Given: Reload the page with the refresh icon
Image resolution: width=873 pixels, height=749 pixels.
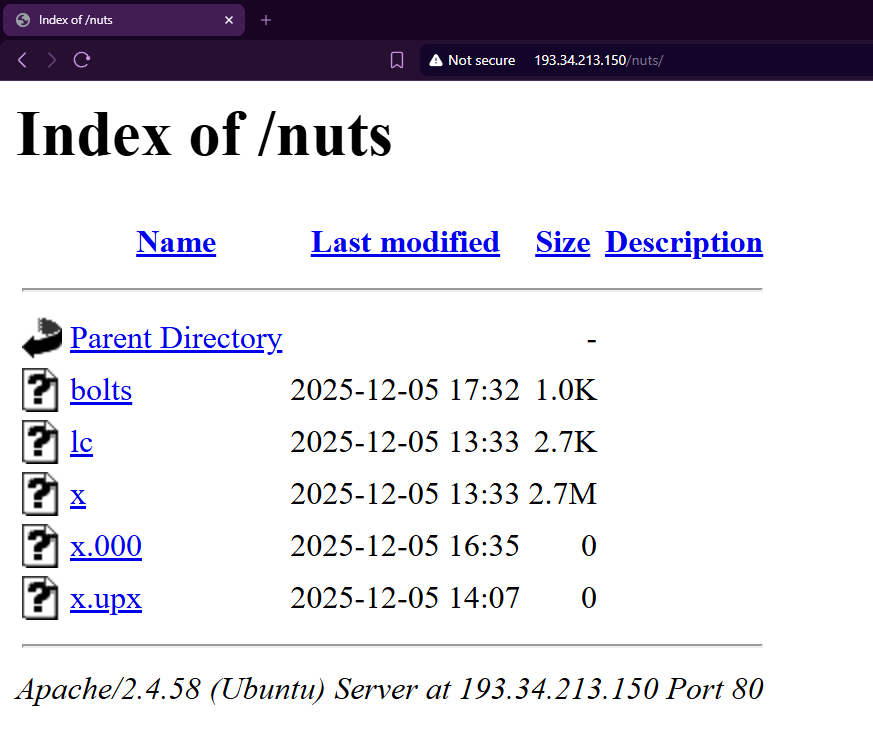Looking at the screenshot, I should (x=82, y=60).
